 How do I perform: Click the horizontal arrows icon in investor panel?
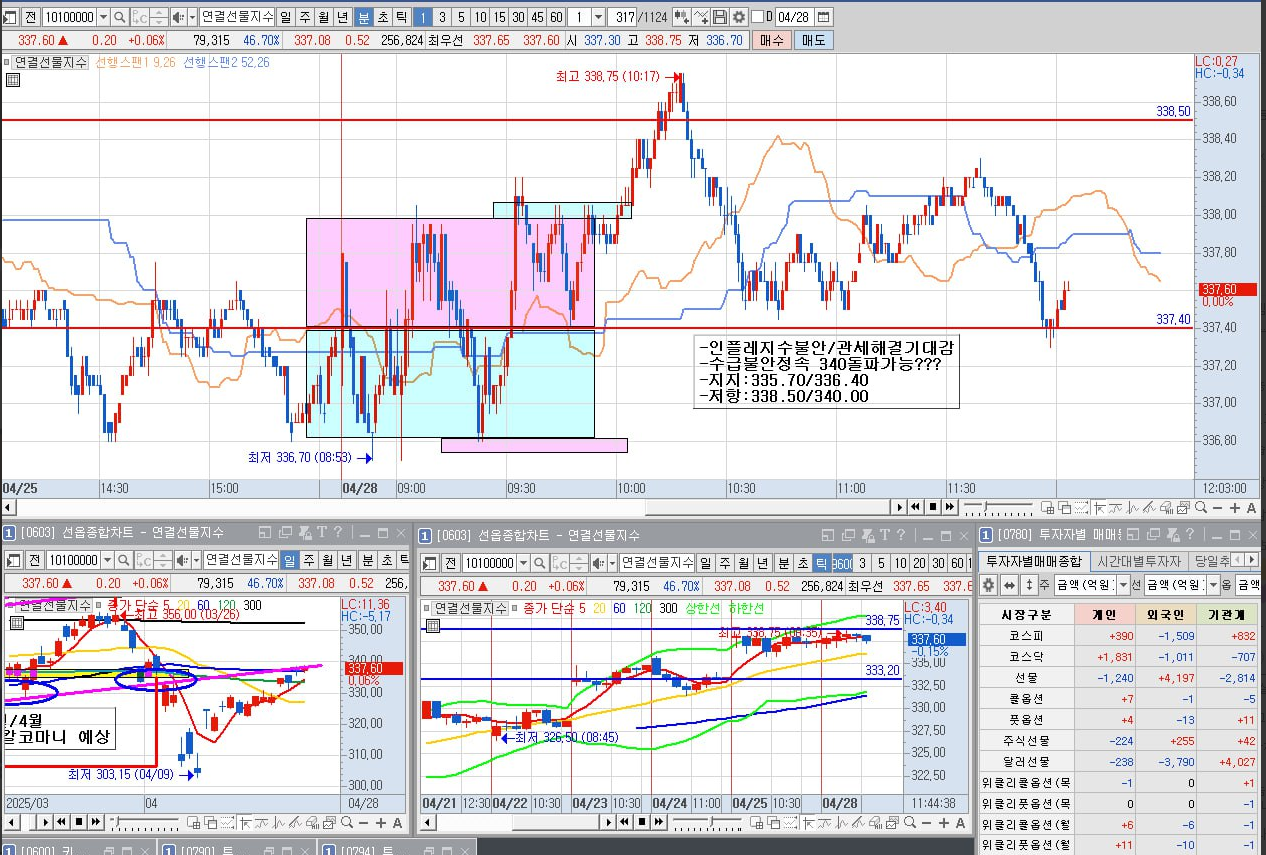click(1009, 585)
